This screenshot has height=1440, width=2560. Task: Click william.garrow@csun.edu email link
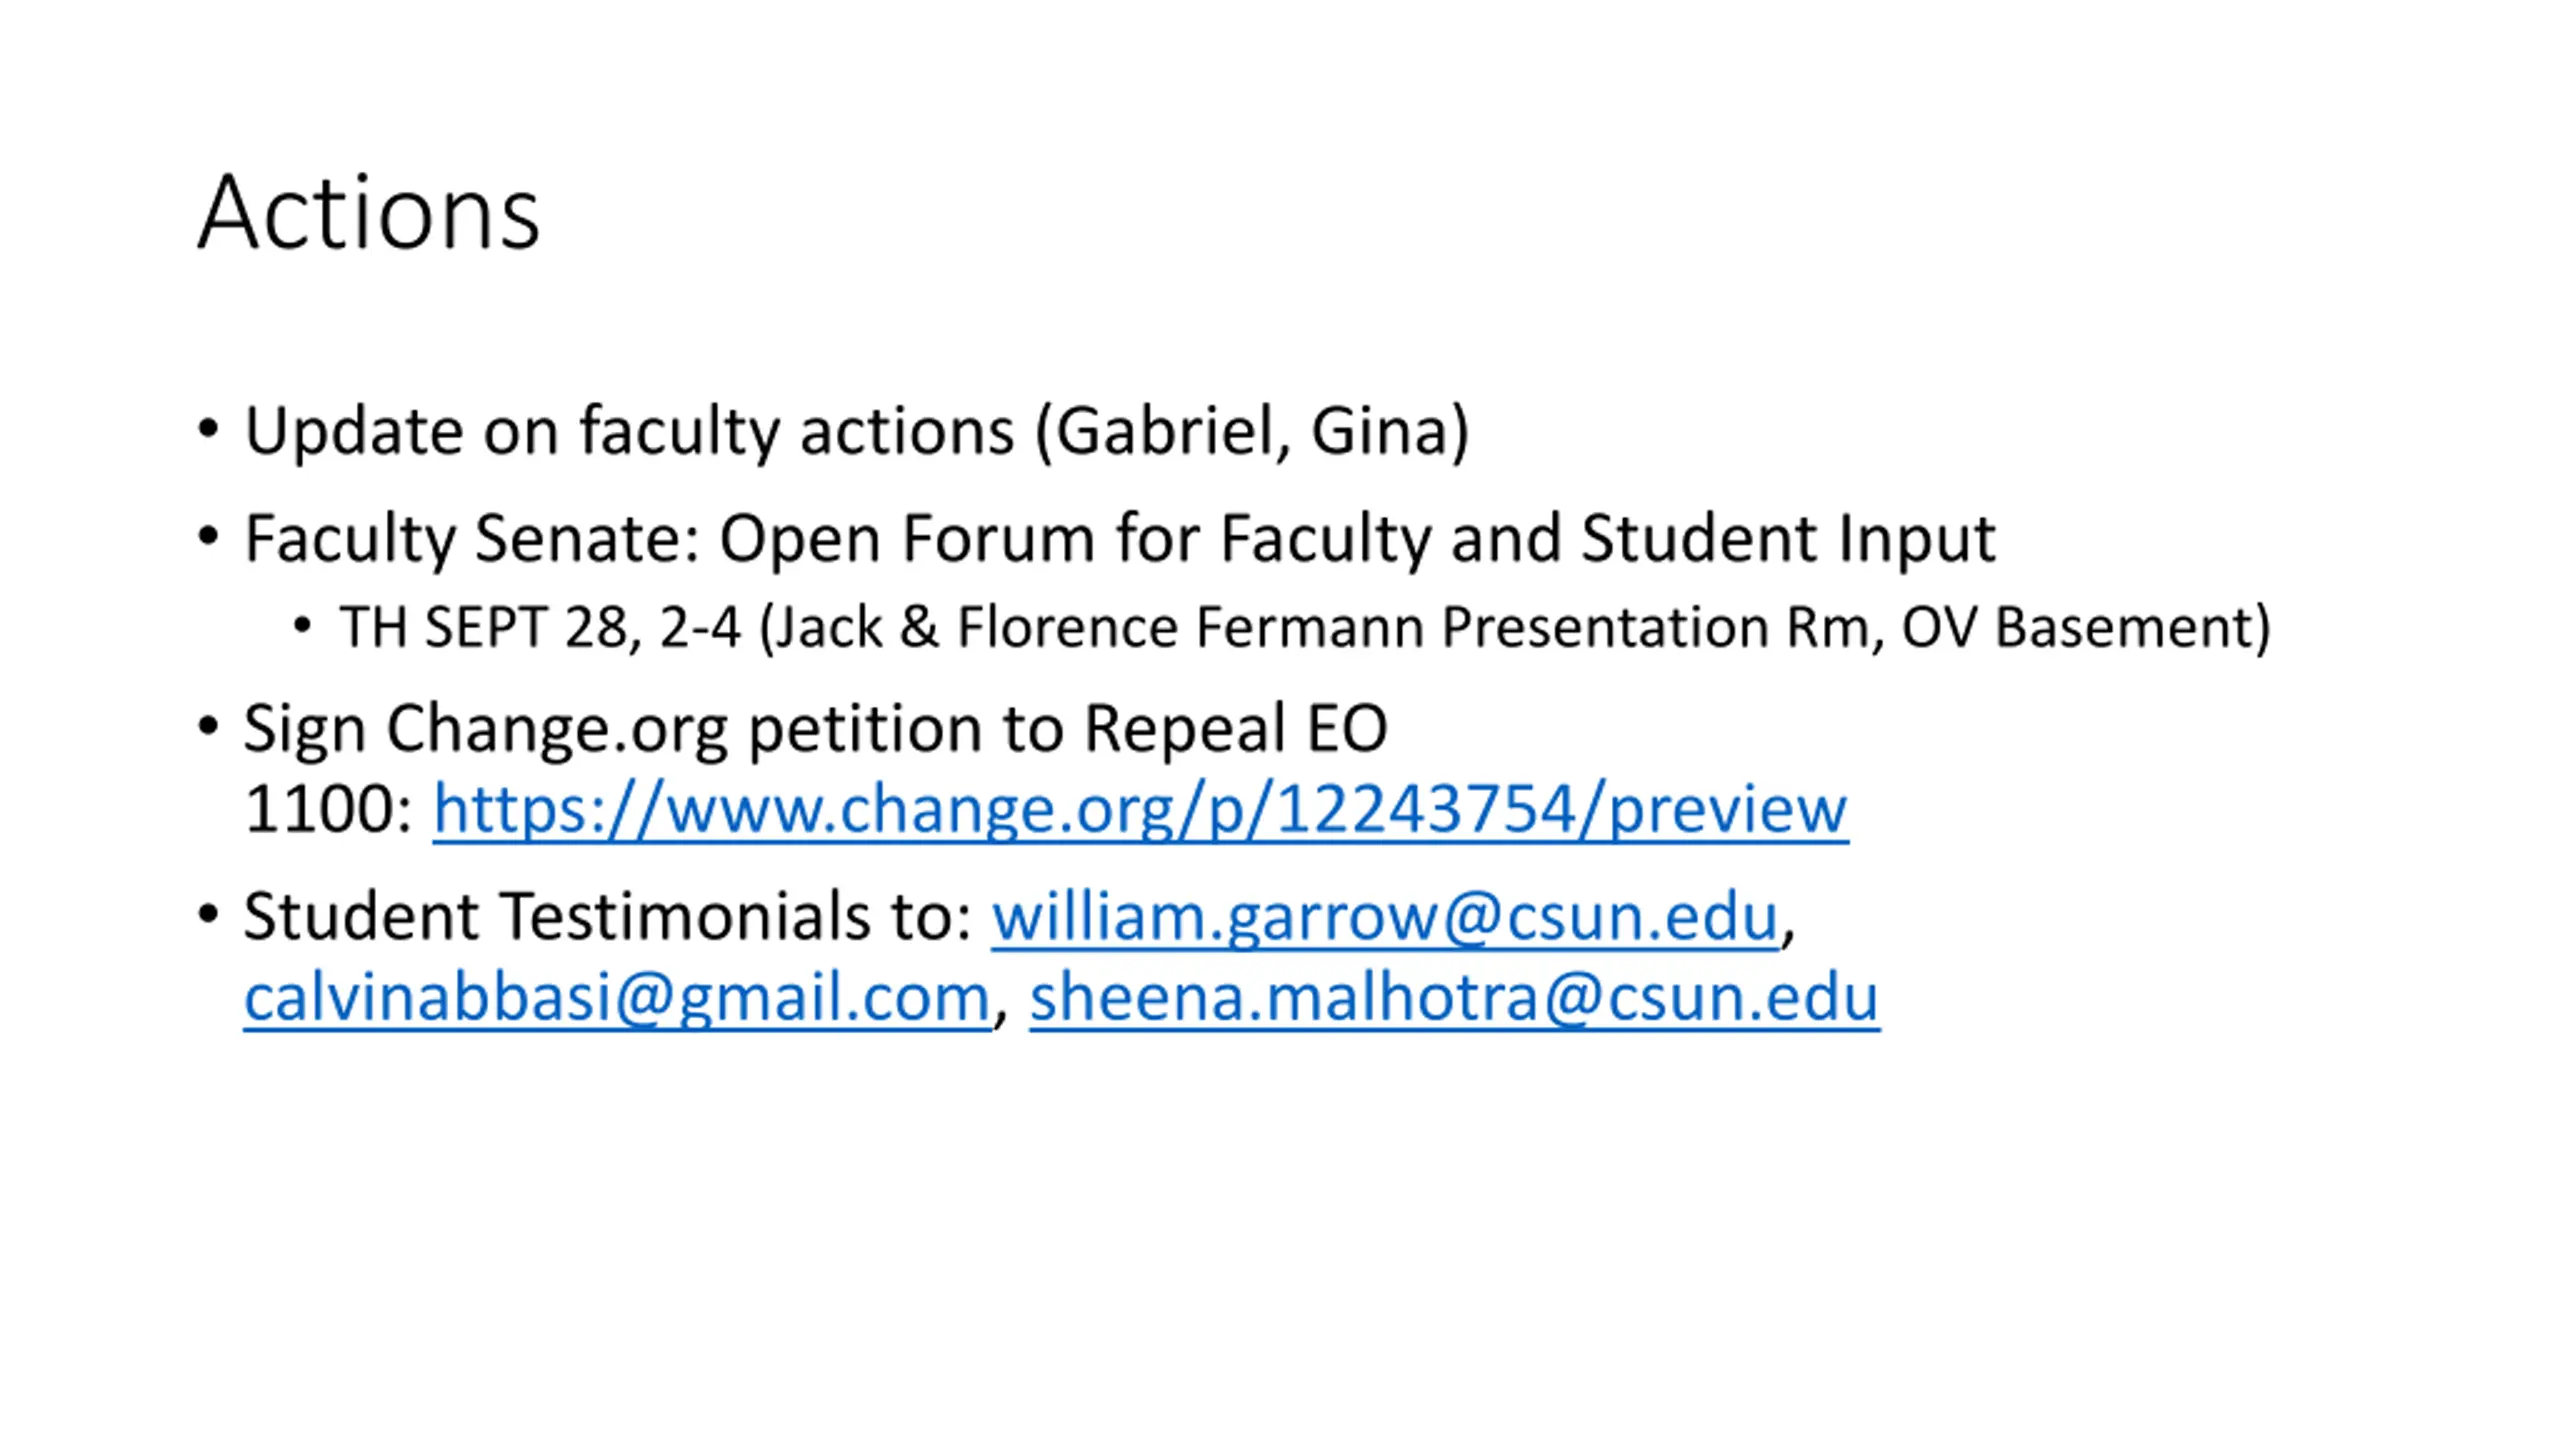point(1385,916)
